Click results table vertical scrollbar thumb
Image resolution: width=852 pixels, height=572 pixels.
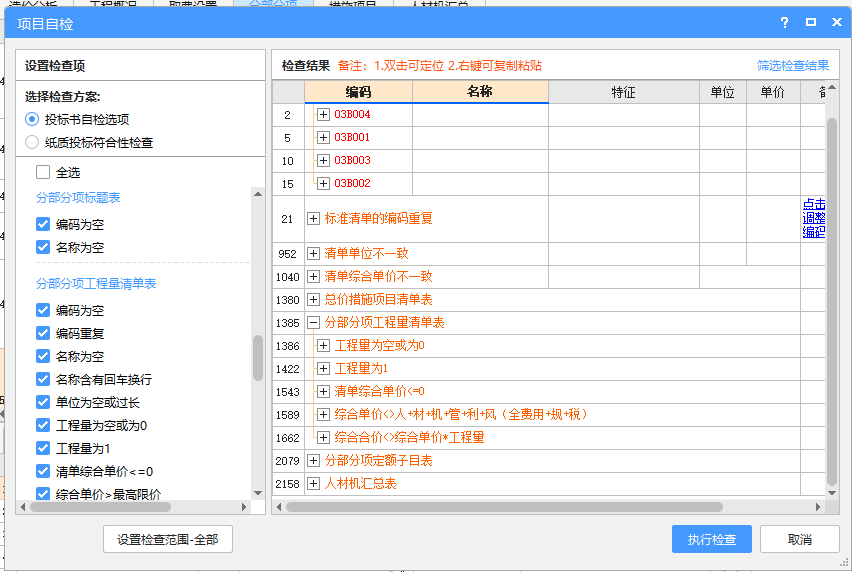click(x=832, y=301)
